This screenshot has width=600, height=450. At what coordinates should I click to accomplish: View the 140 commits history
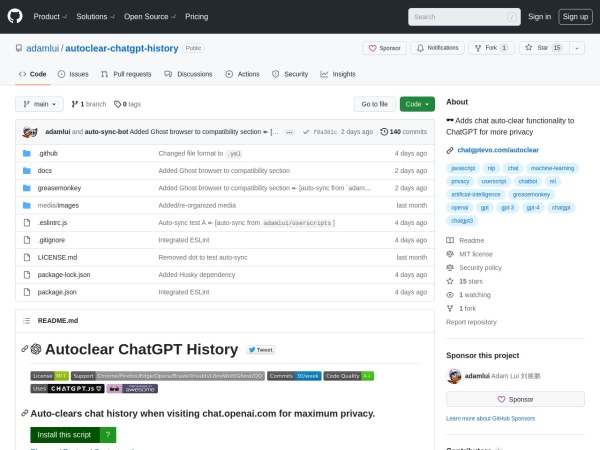tap(403, 132)
